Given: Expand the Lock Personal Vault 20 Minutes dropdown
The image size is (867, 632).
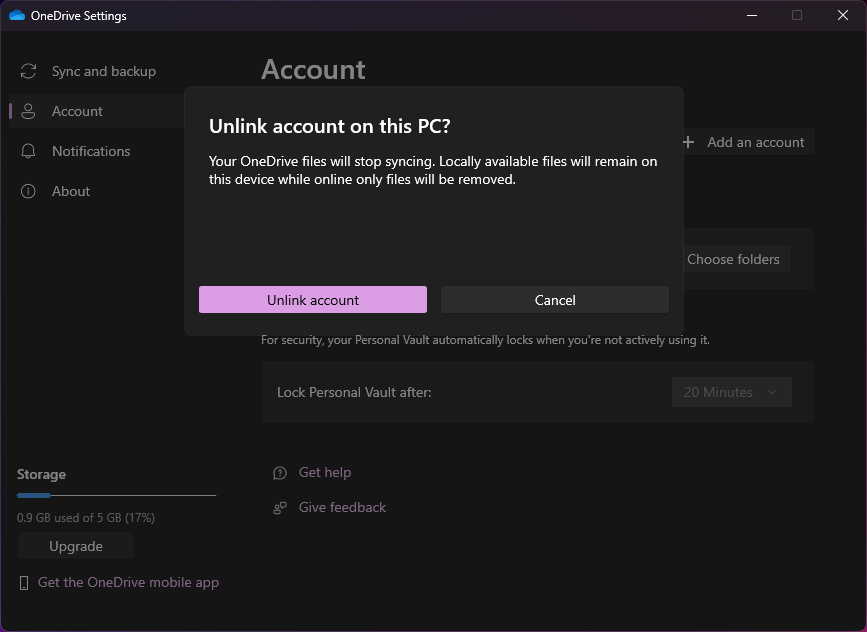Looking at the screenshot, I should coord(731,392).
